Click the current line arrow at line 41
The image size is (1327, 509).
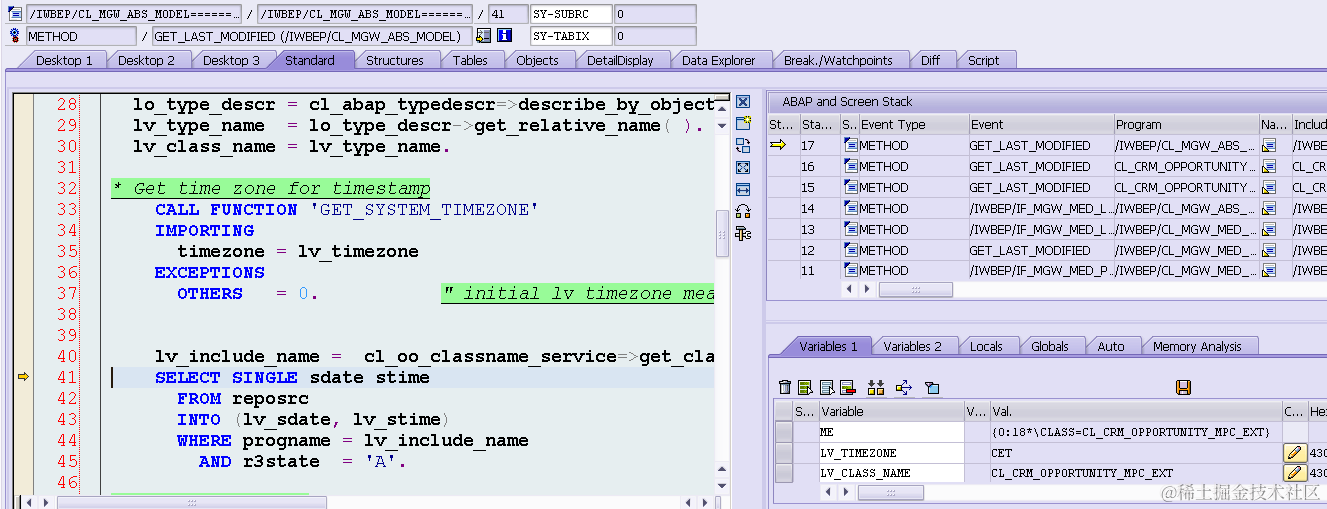24,377
